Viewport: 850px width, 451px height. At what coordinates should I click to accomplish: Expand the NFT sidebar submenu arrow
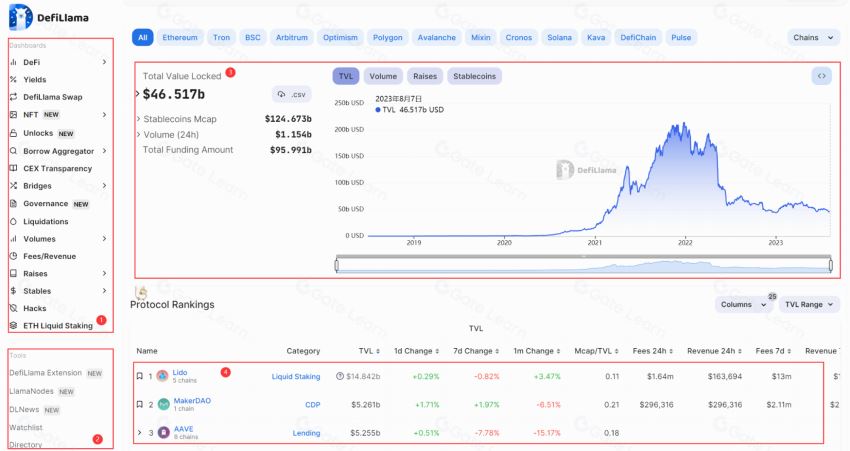(x=104, y=115)
